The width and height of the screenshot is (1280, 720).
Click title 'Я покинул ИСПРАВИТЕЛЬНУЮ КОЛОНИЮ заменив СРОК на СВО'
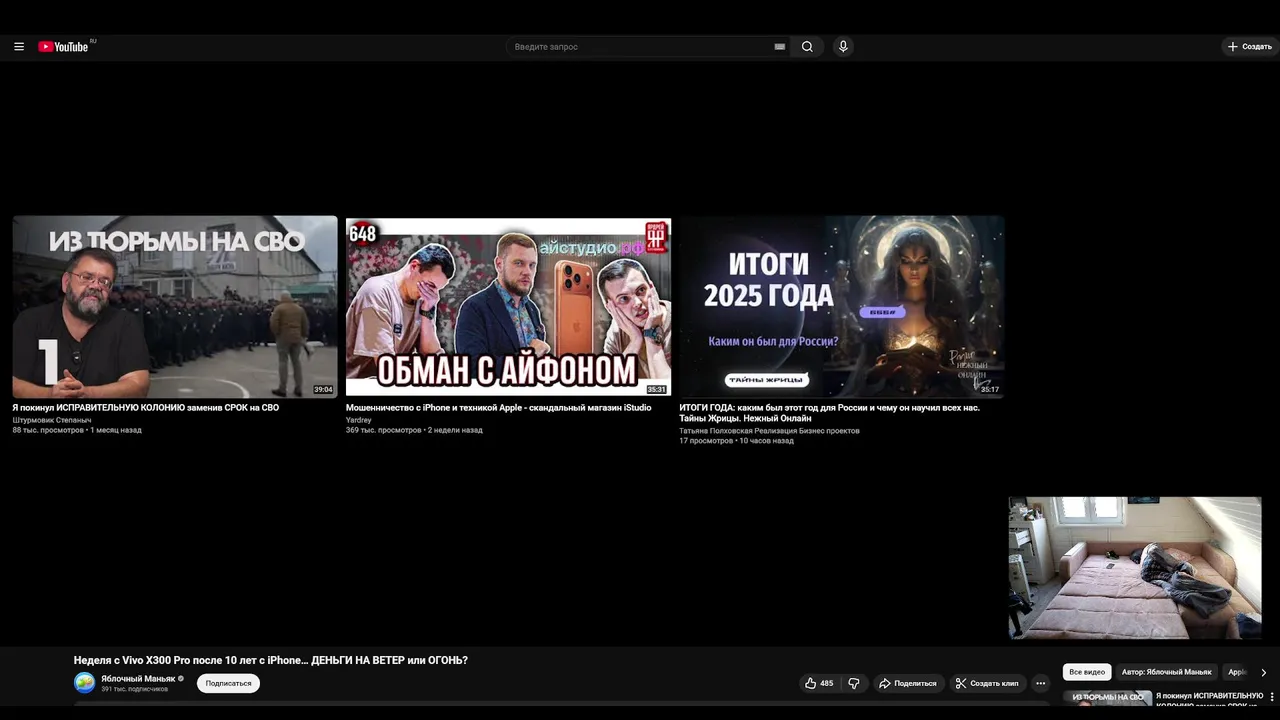click(x=146, y=408)
